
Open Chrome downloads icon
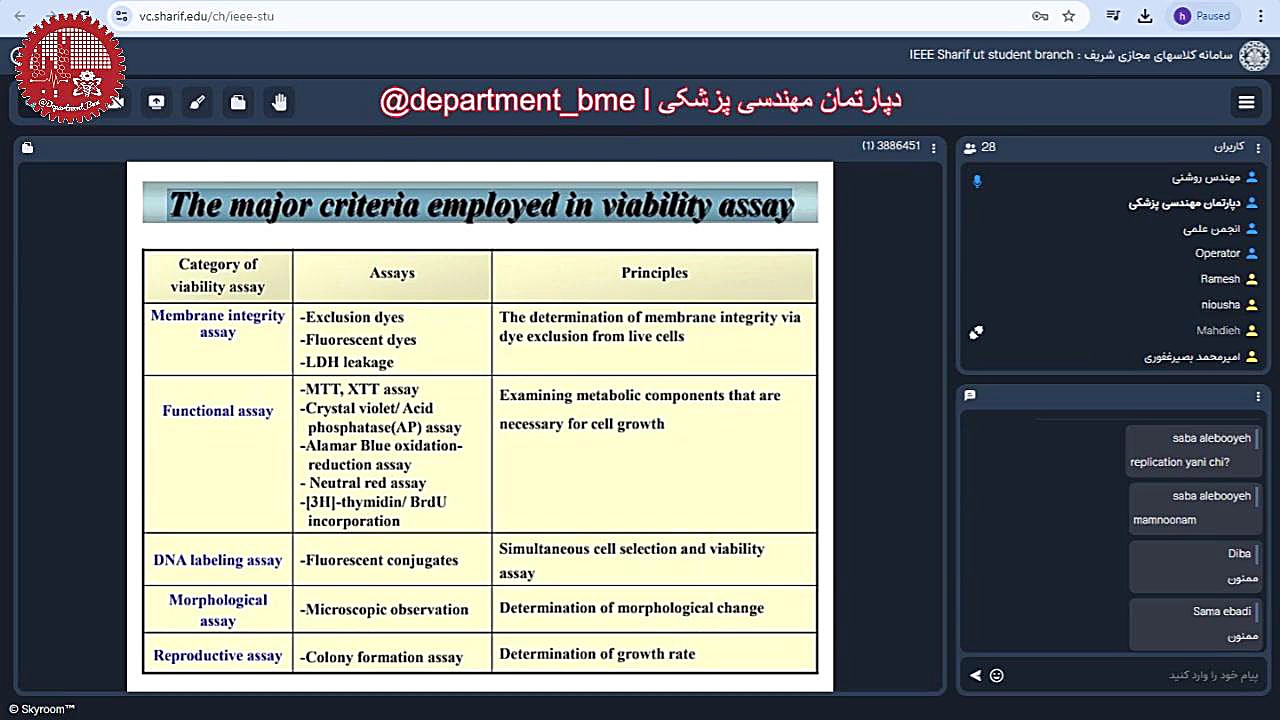coord(1145,16)
